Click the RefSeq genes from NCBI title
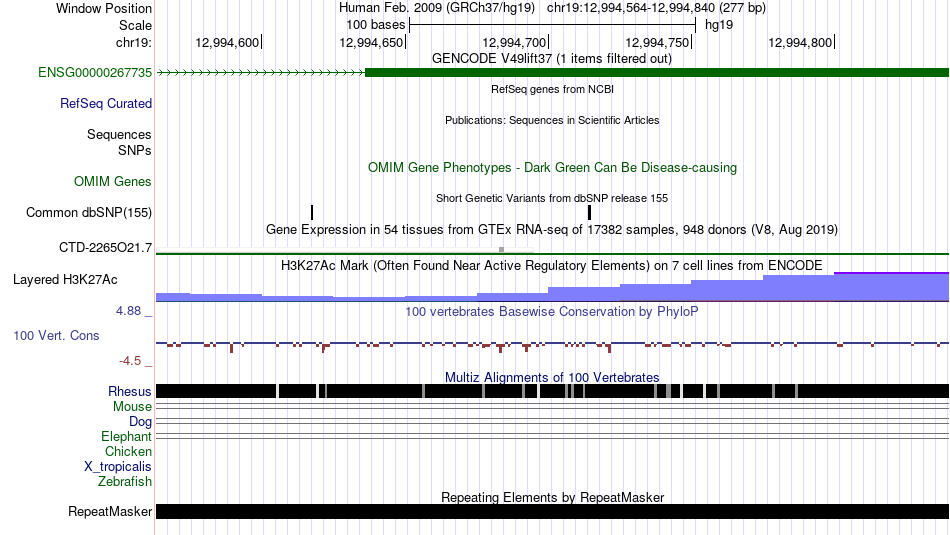Screen dimensions: 950x535 552,89
